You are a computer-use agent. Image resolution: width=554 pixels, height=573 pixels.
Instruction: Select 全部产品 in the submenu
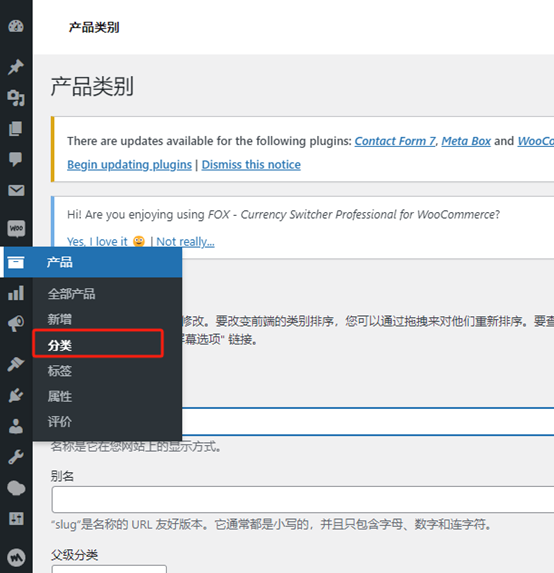tap(71, 294)
